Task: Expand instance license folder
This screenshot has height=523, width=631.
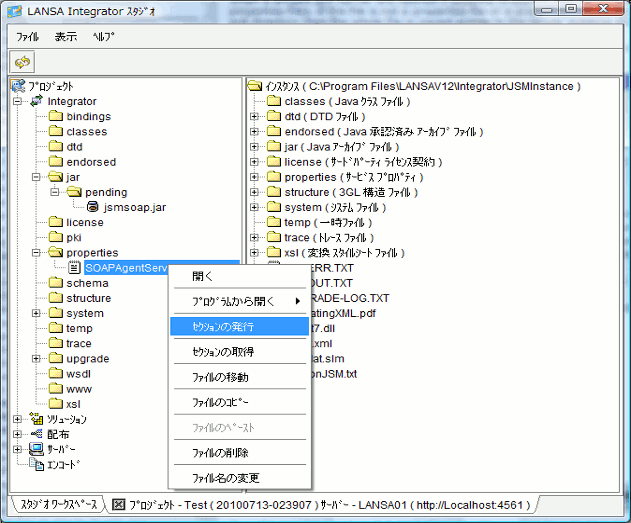Action: tap(254, 162)
